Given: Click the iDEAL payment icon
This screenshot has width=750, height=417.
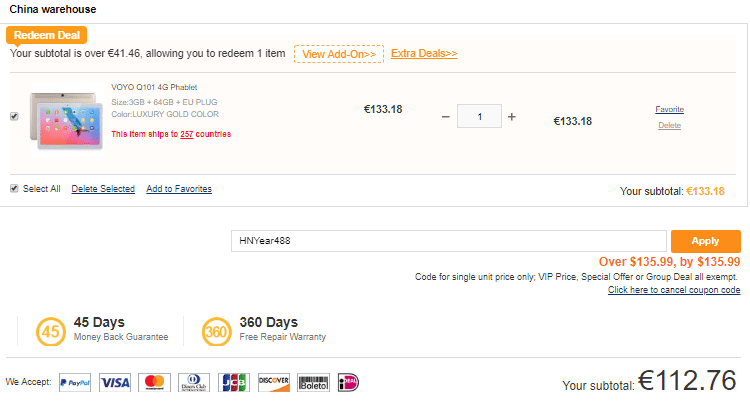Looking at the screenshot, I should (348, 383).
